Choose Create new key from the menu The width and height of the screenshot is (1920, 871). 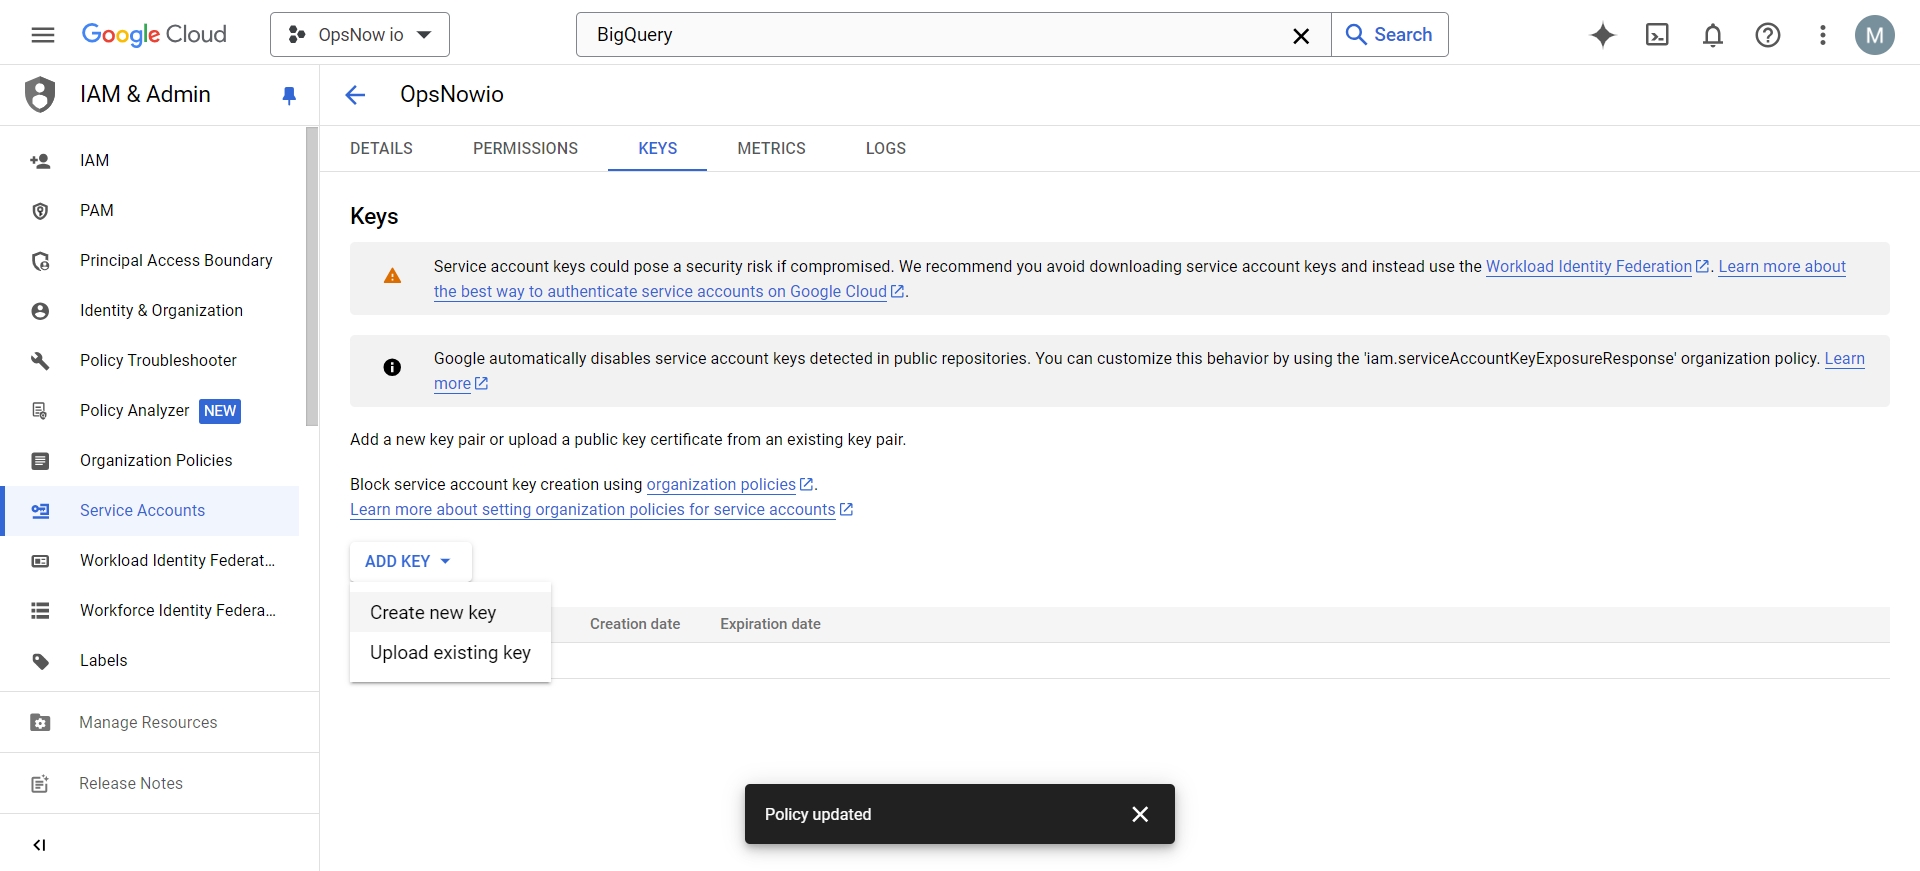[433, 612]
